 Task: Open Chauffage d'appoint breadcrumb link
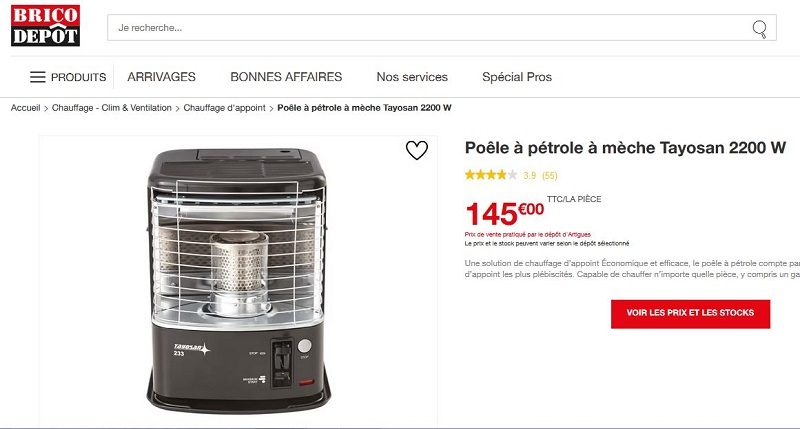224,108
